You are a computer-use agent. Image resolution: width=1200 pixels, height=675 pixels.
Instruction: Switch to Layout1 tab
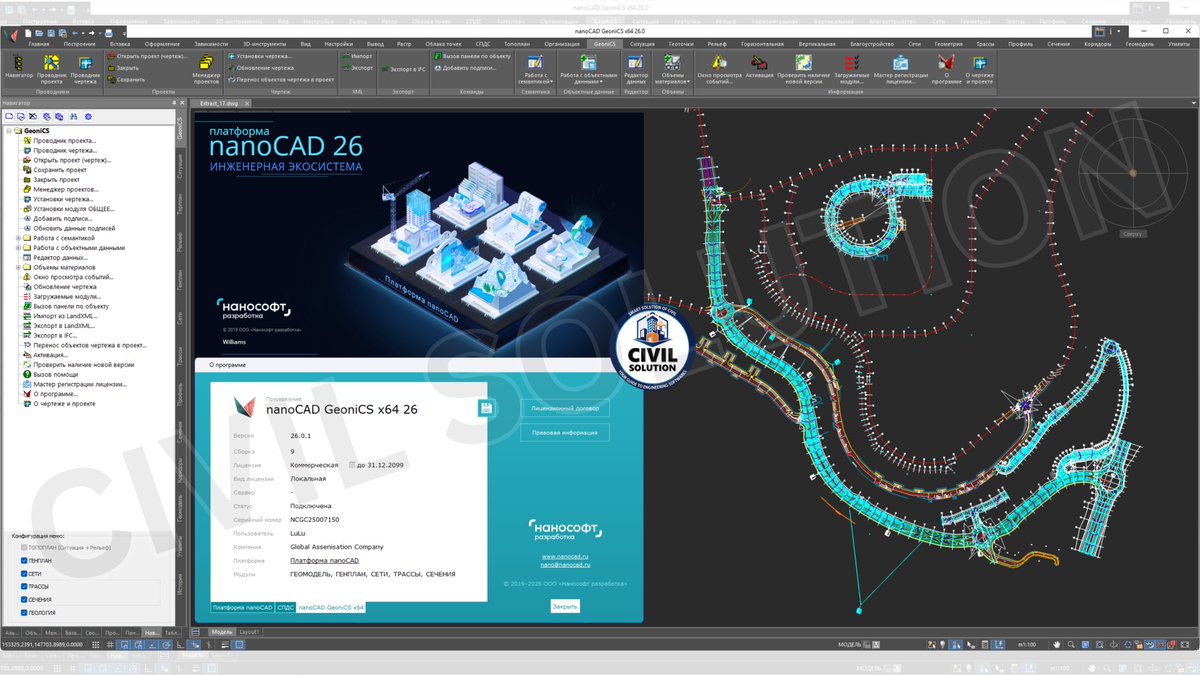(x=249, y=632)
